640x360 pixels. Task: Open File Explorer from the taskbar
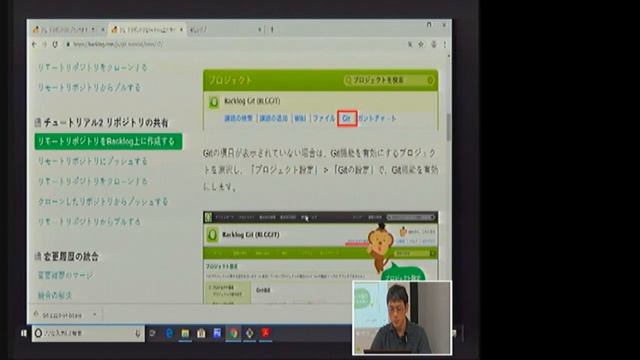[x=185, y=333]
